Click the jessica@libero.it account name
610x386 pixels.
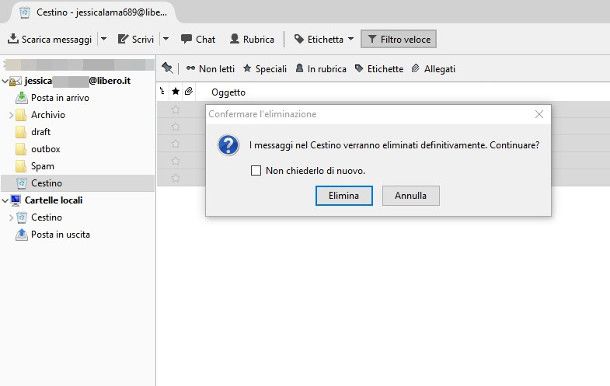pos(77,81)
